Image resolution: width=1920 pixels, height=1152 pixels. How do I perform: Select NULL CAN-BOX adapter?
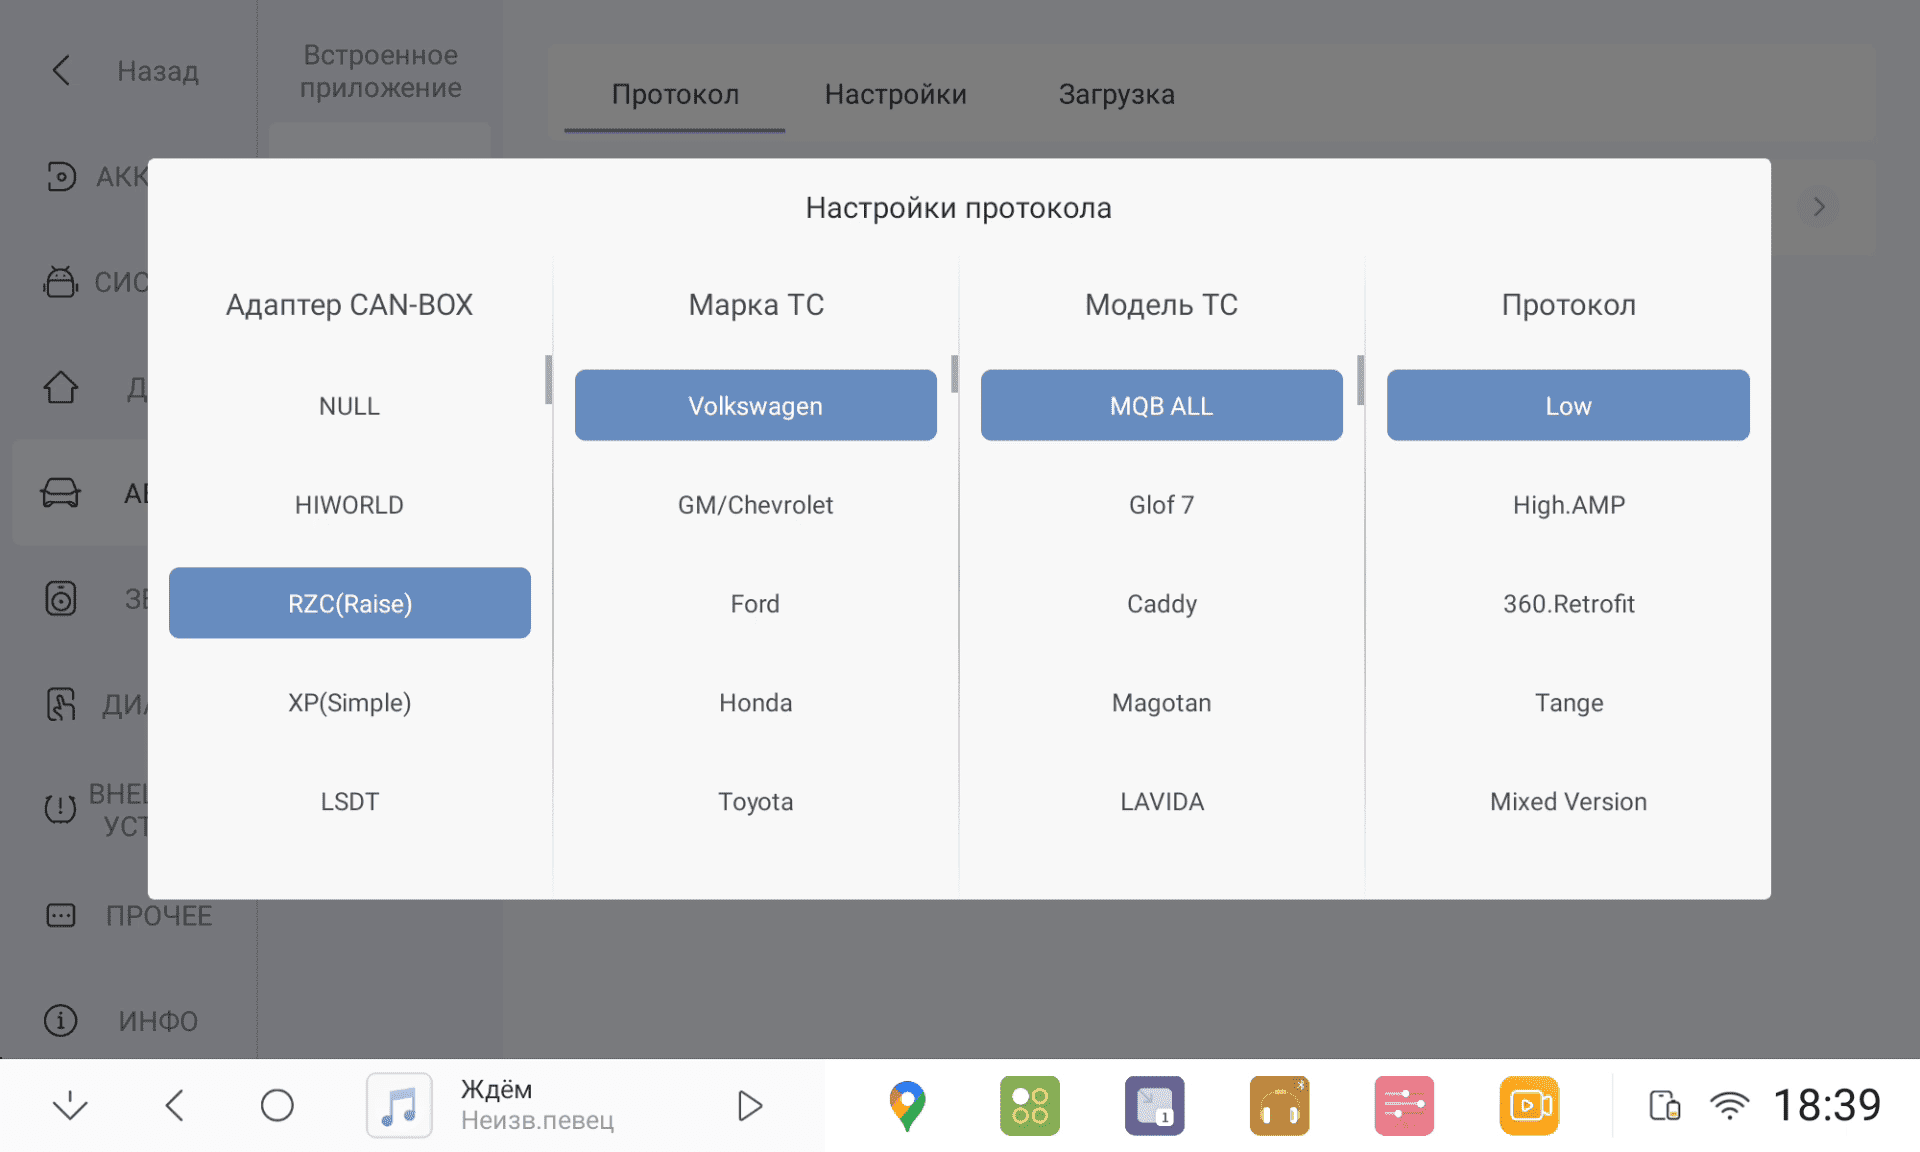pos(349,406)
